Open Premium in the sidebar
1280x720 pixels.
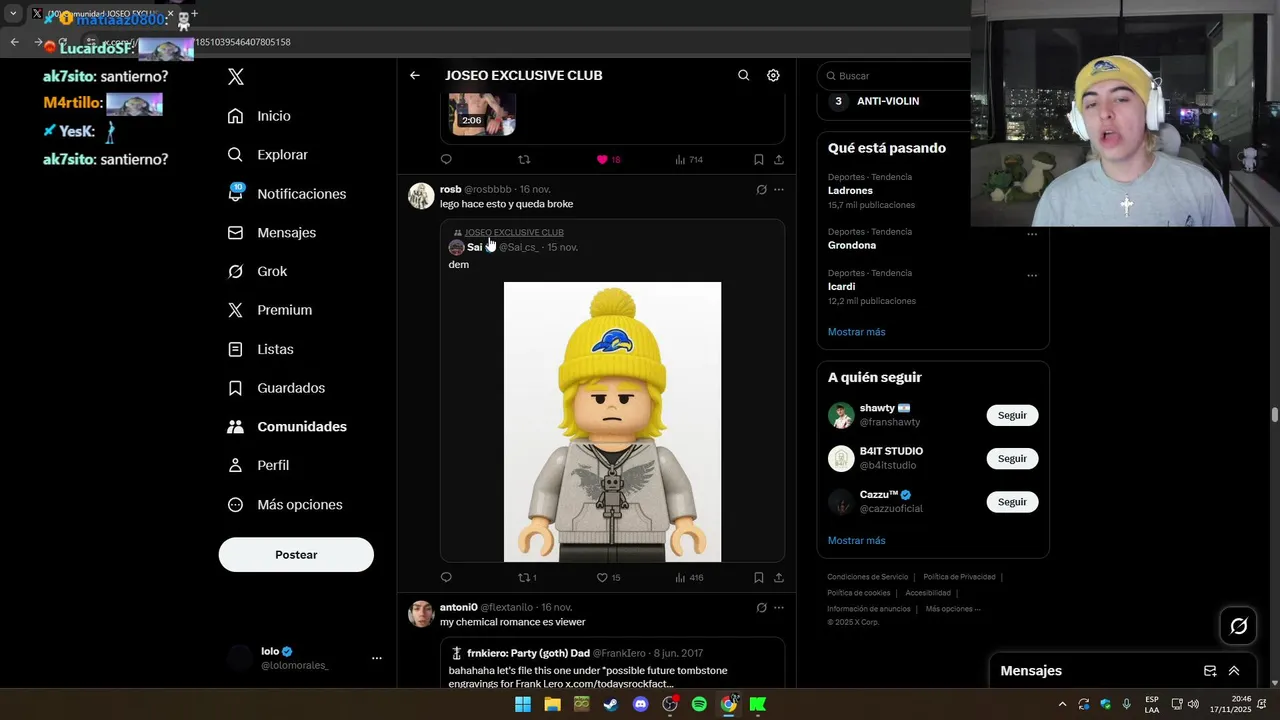point(269,310)
